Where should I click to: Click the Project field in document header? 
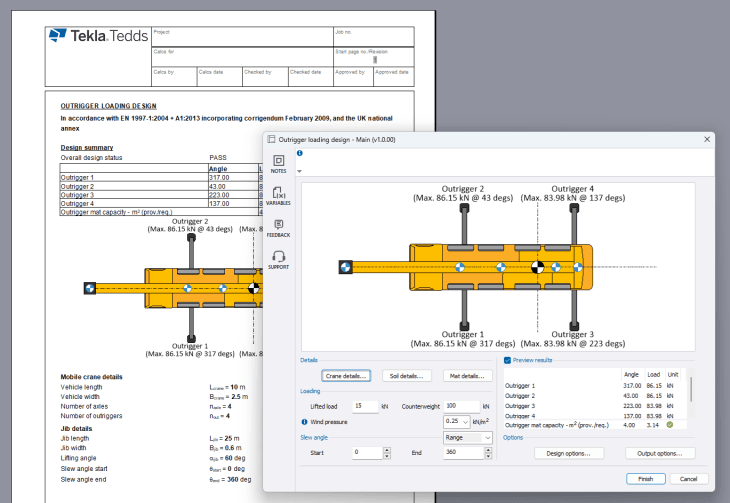[243, 37]
